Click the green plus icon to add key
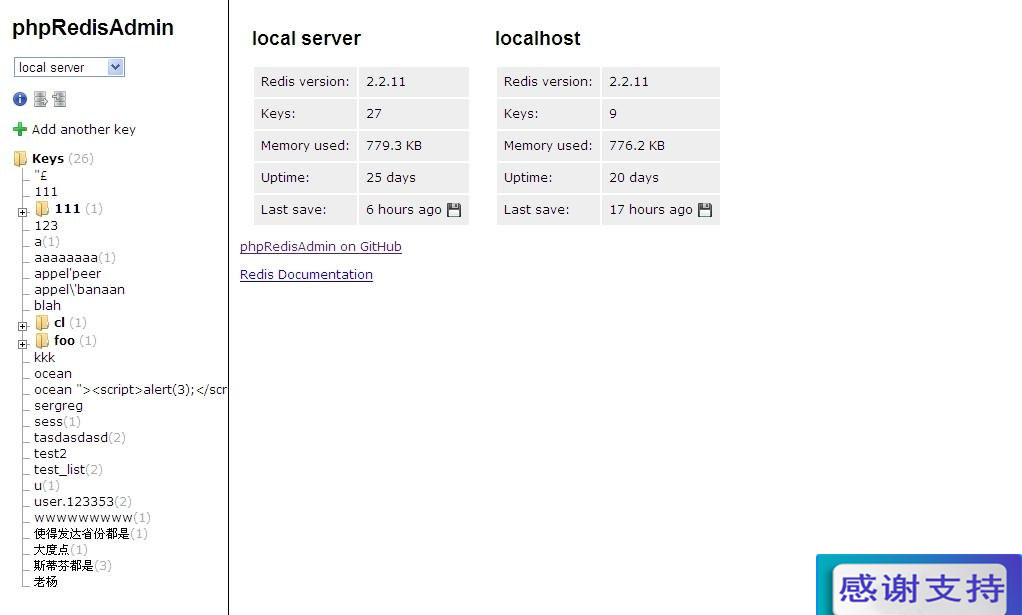Screen dimensions: 1022x615 coord(20,129)
